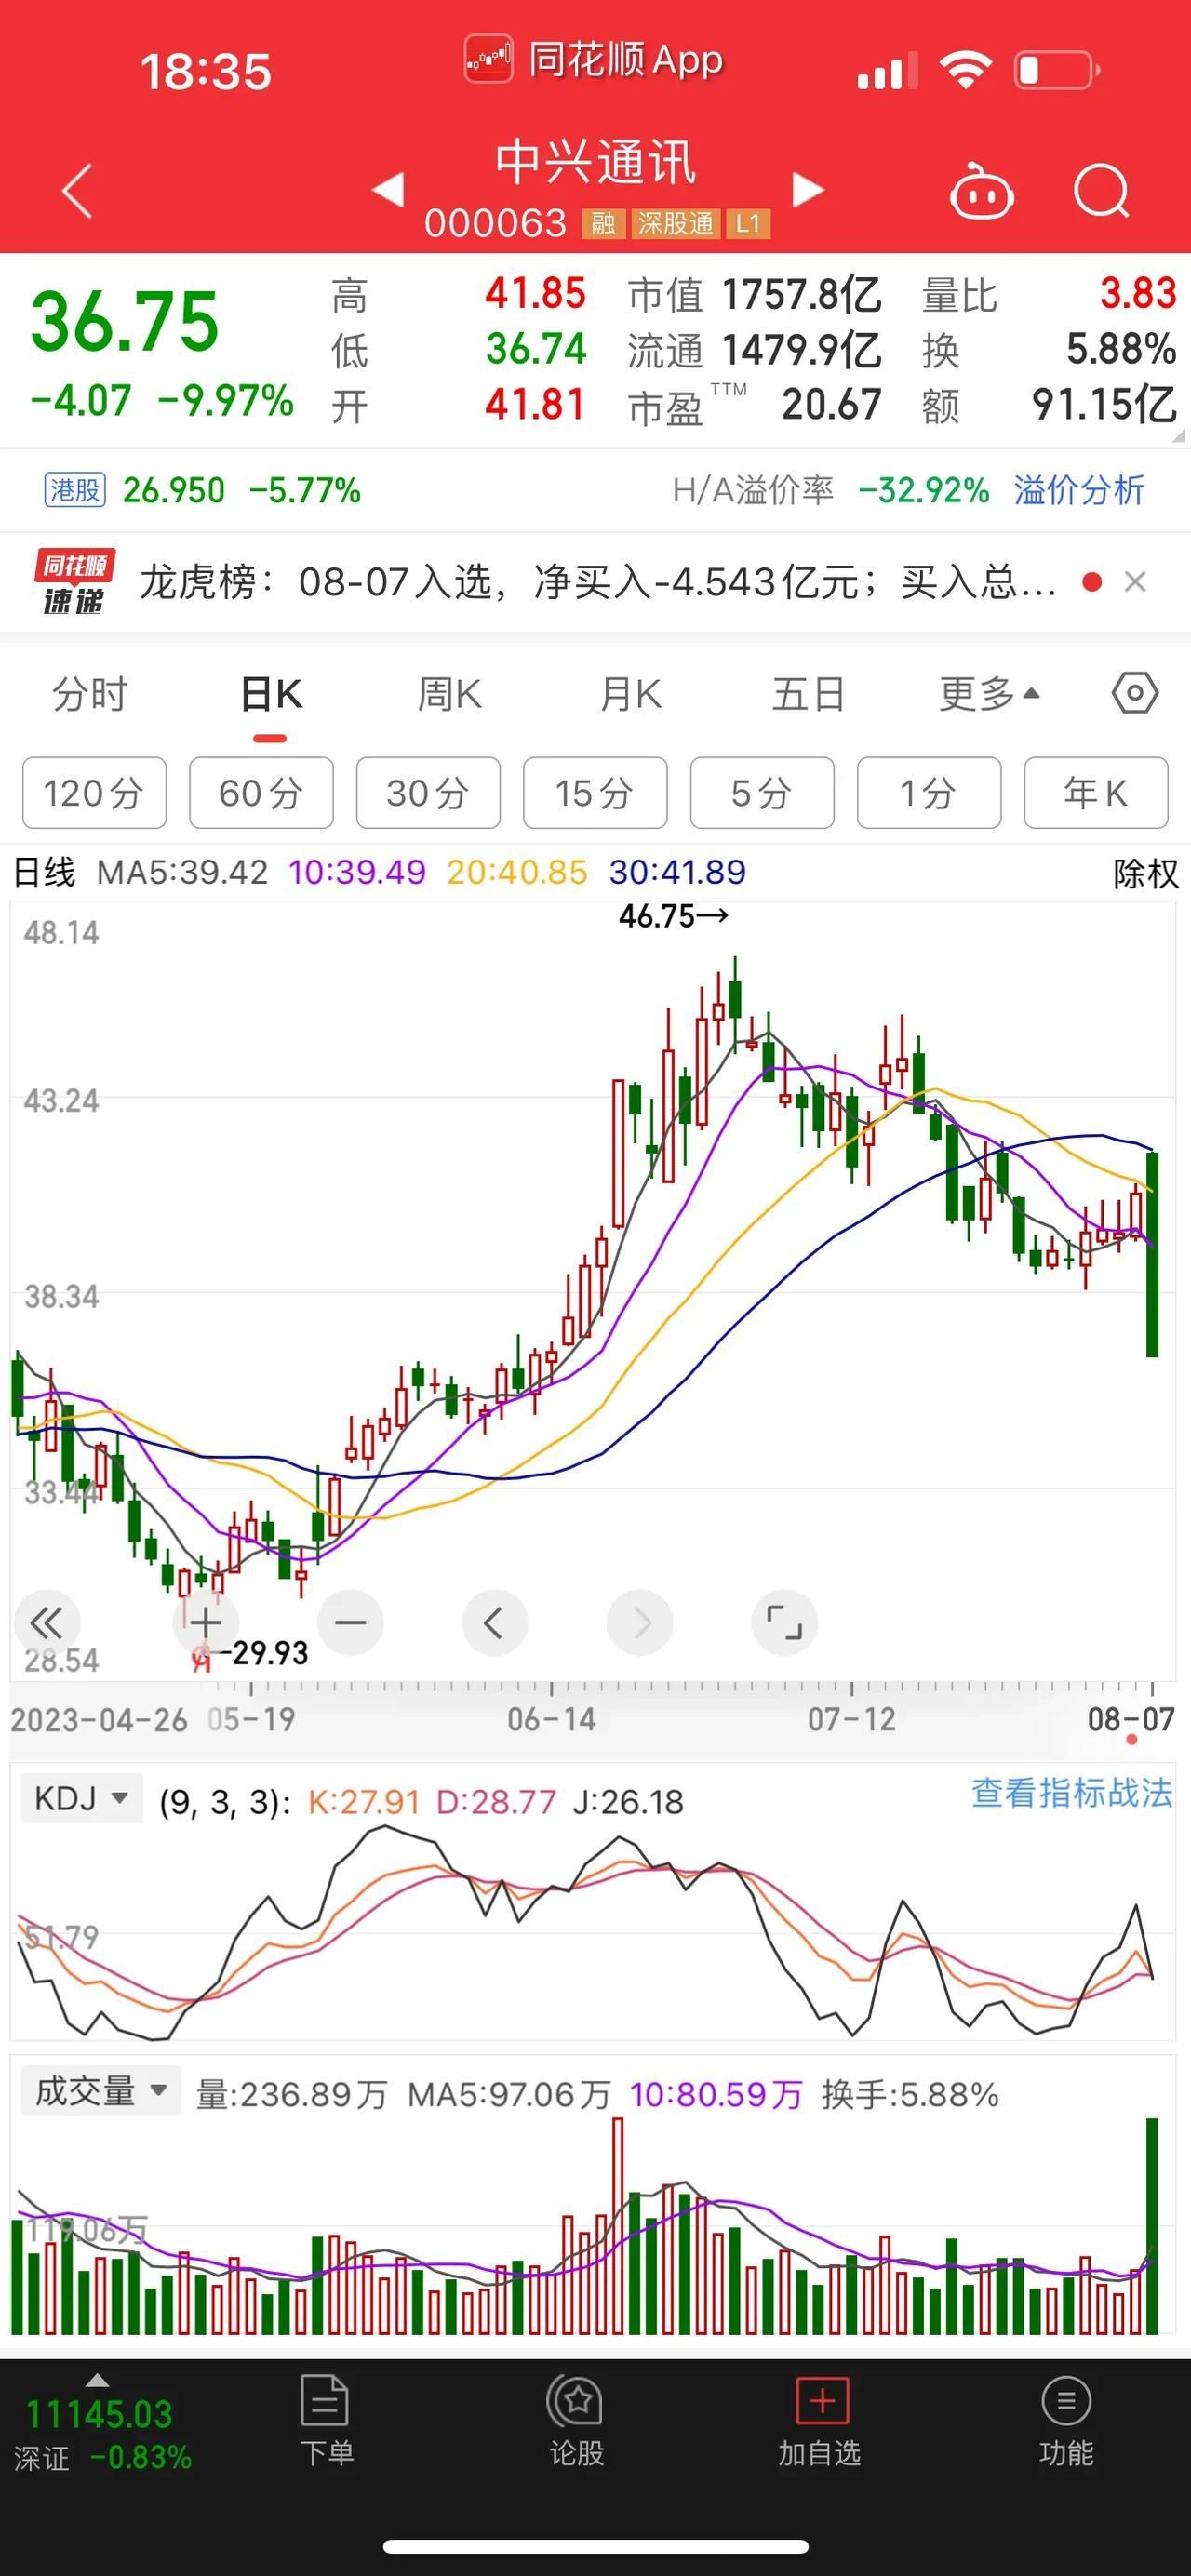Select the 08-07 candlestick on chart

tap(1152, 1254)
